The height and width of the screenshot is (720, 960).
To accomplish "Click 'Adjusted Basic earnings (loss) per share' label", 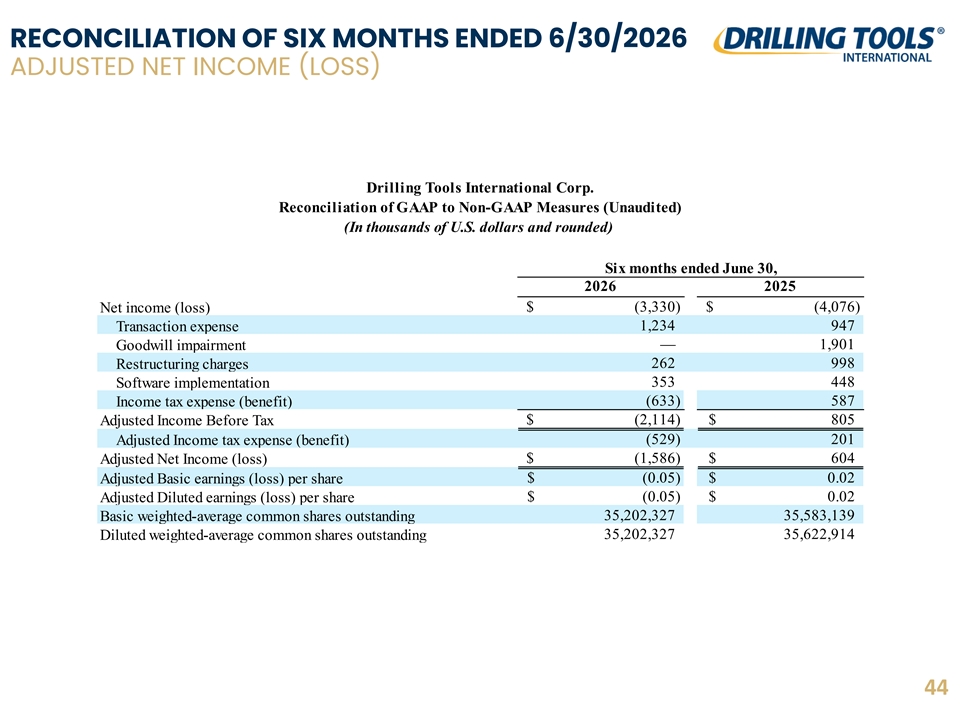I will (221, 479).
